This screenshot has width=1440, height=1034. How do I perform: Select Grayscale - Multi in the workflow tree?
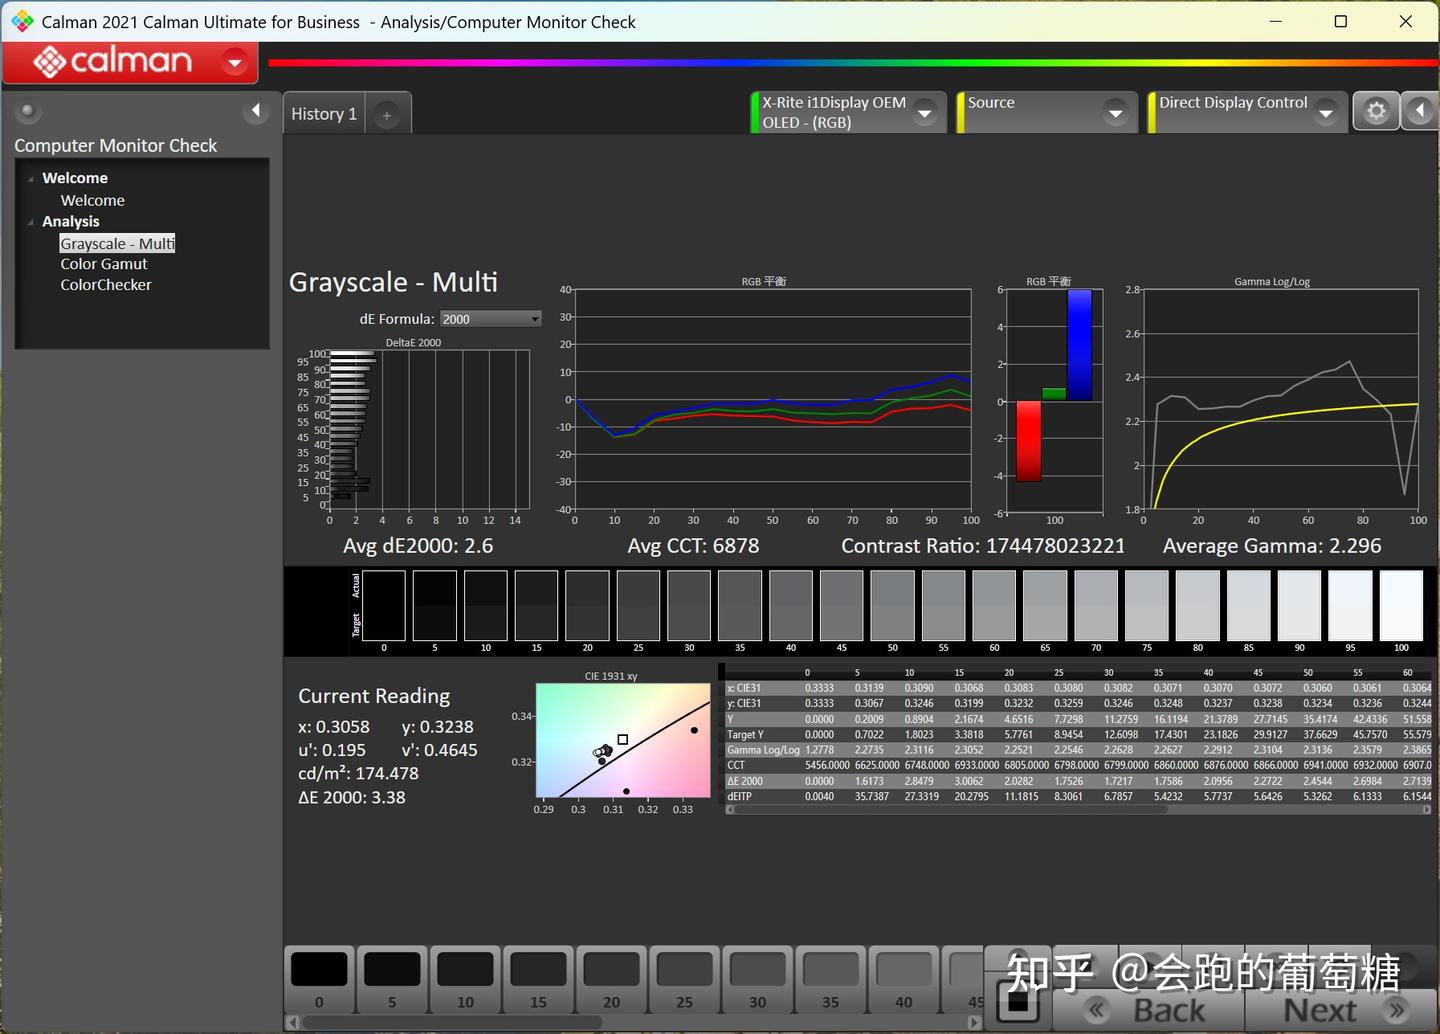coord(117,243)
